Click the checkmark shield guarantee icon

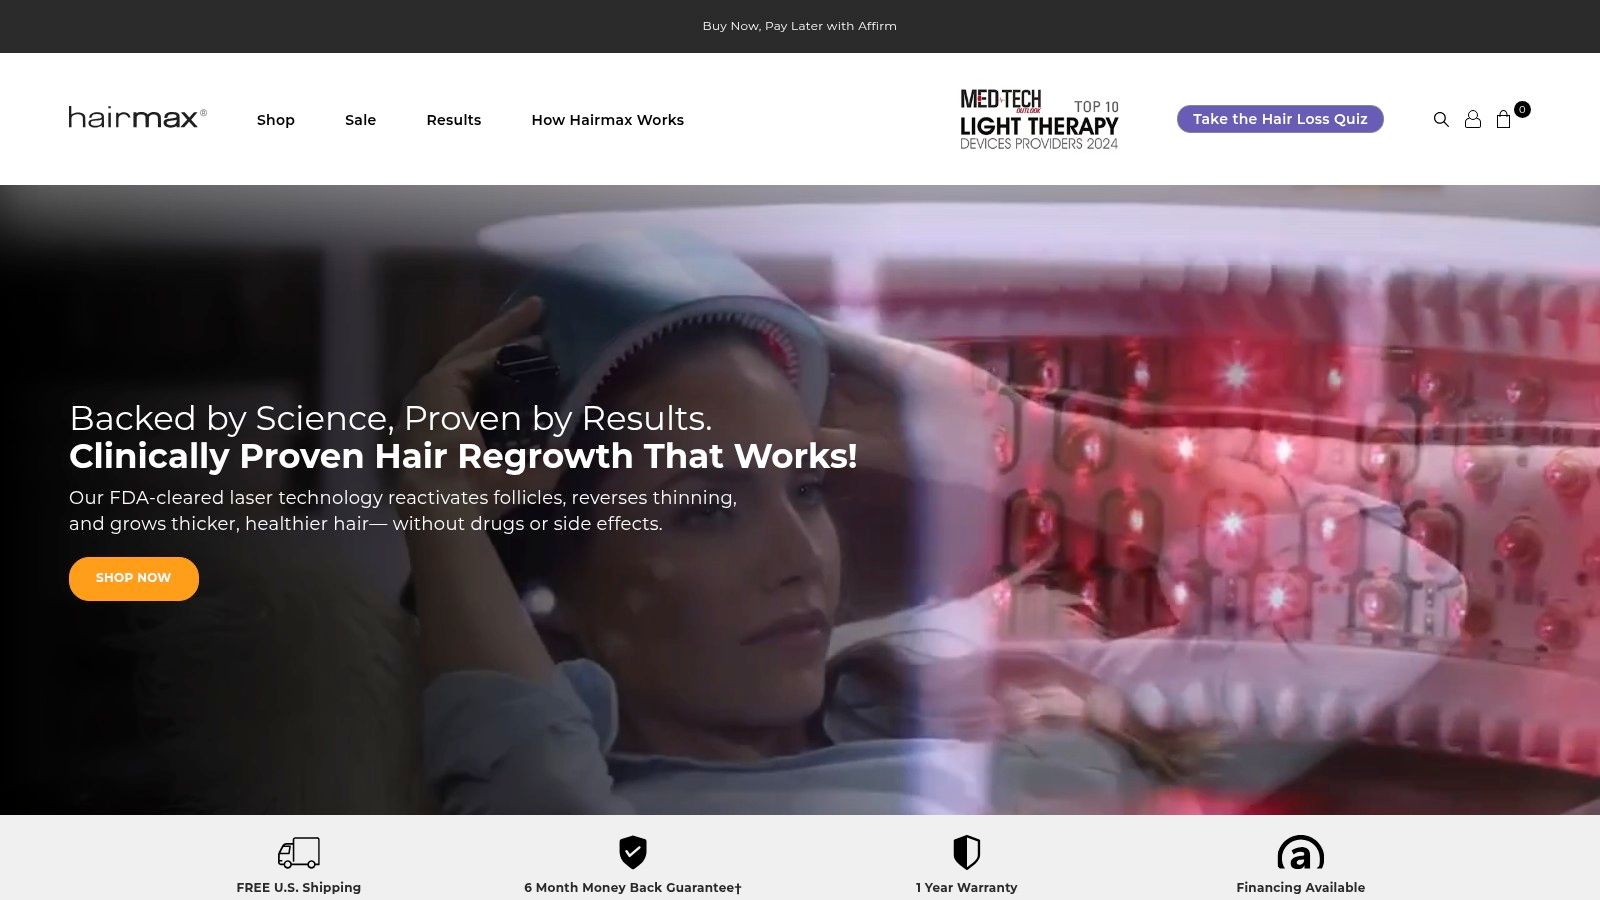click(x=633, y=852)
